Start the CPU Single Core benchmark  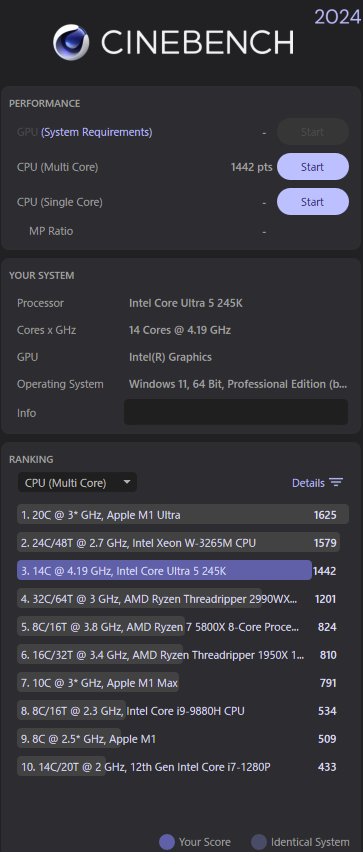(312, 202)
